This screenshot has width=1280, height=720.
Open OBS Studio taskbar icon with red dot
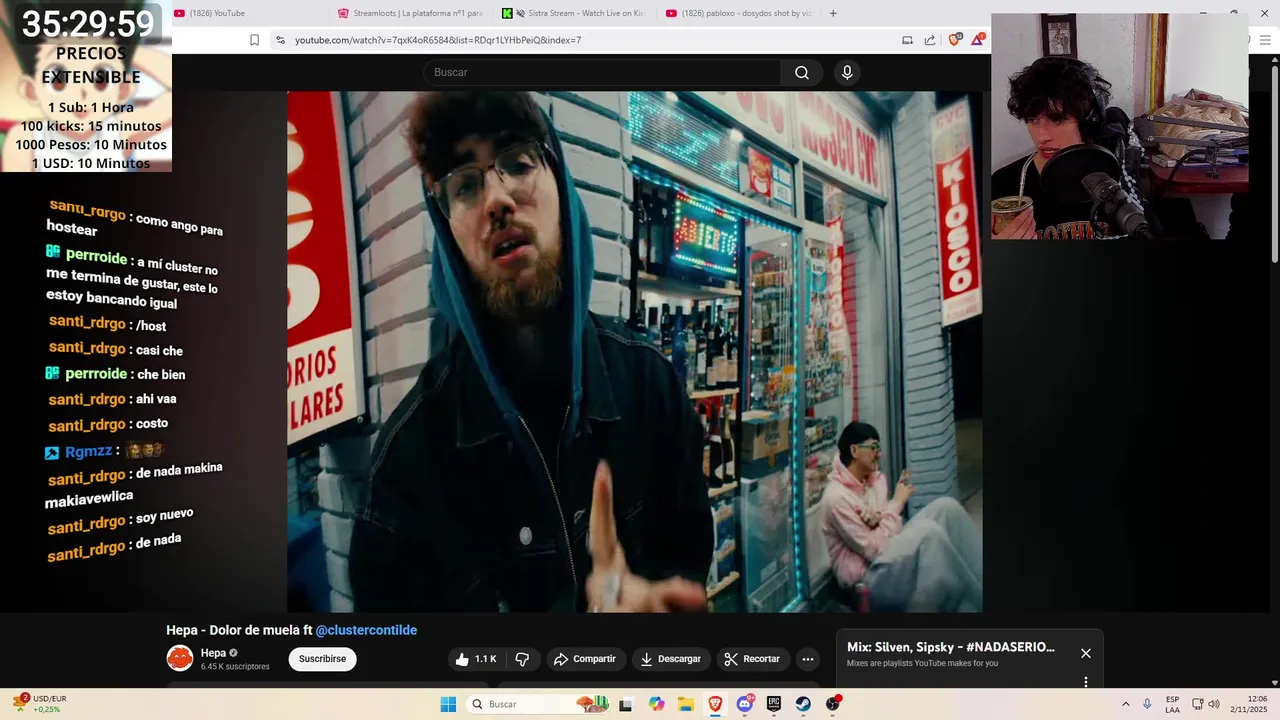[833, 704]
